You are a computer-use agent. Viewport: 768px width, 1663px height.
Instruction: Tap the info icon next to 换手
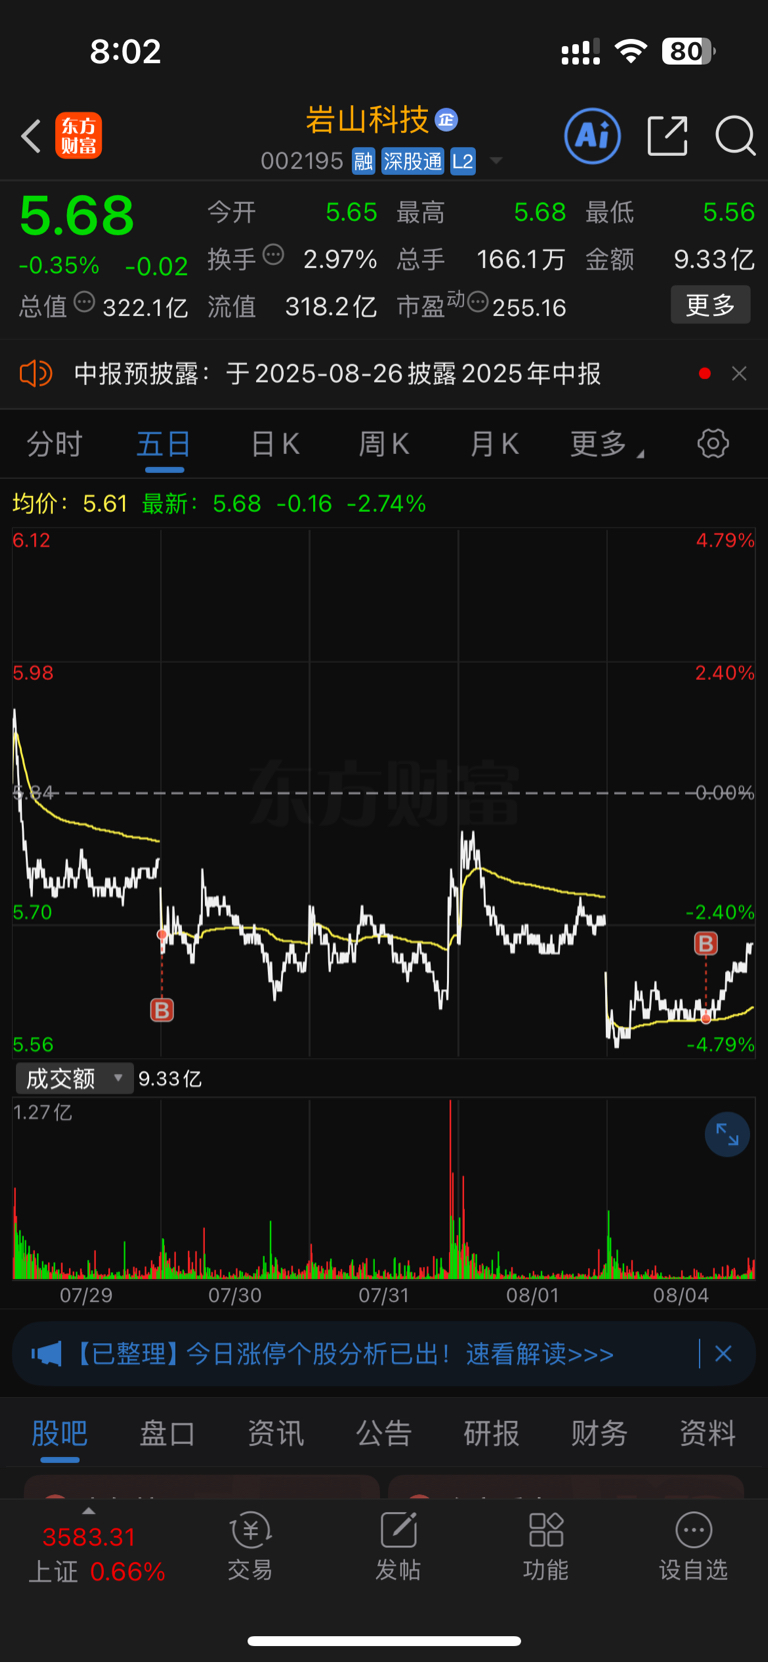(273, 255)
